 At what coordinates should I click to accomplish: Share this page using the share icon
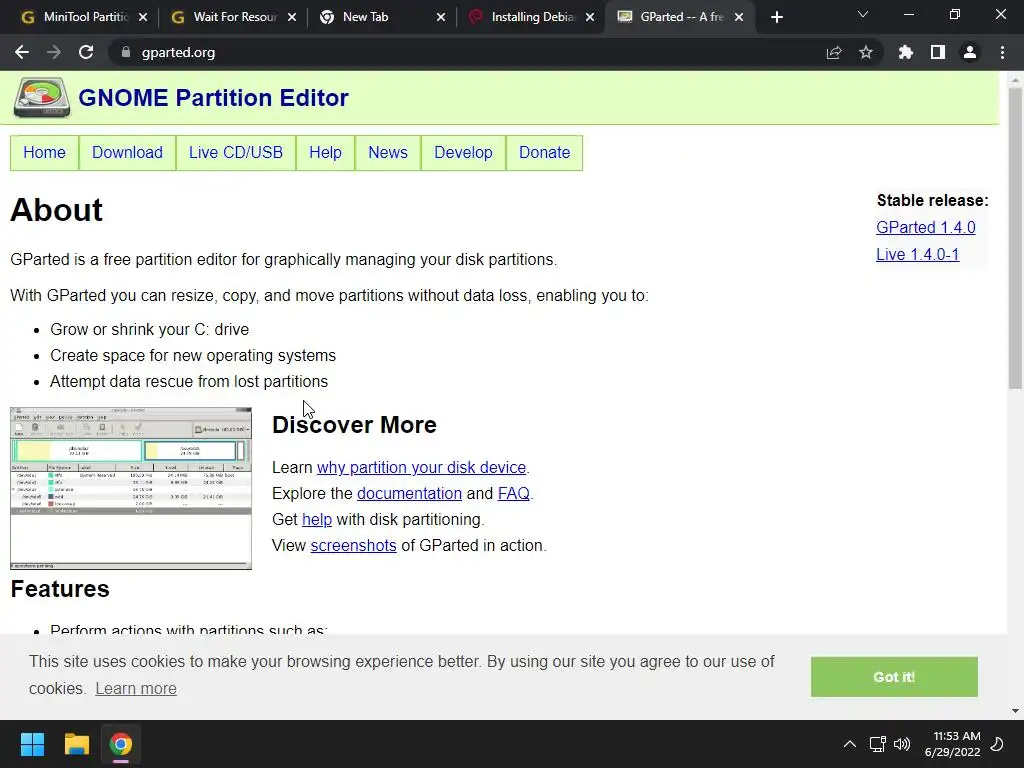(834, 52)
